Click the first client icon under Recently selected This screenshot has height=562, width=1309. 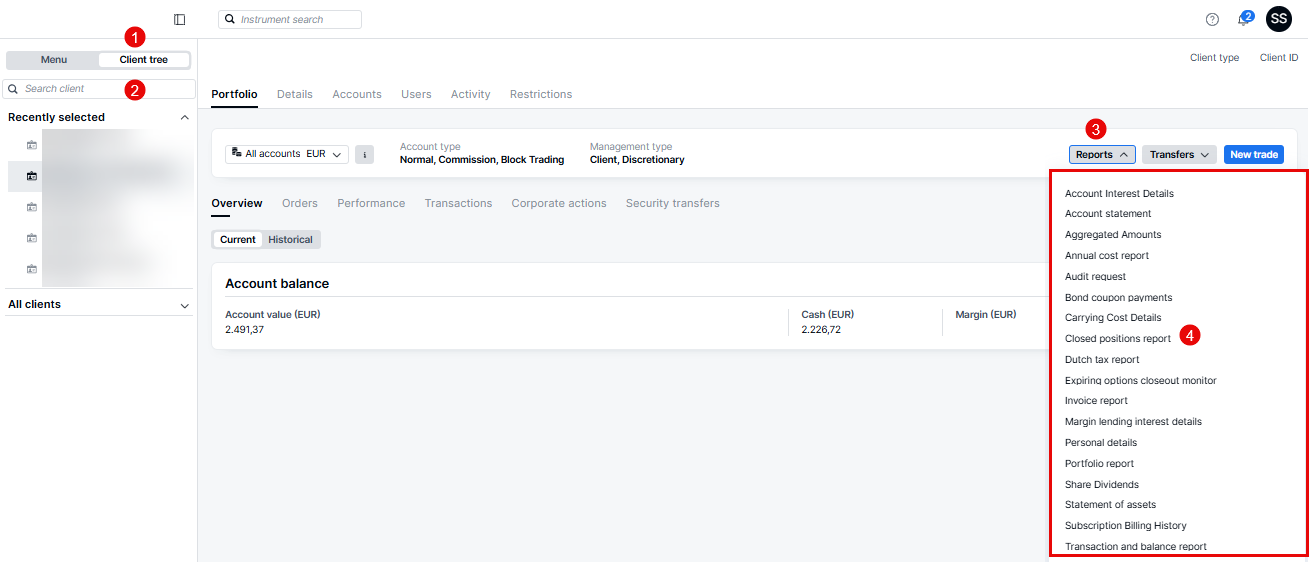coord(32,145)
